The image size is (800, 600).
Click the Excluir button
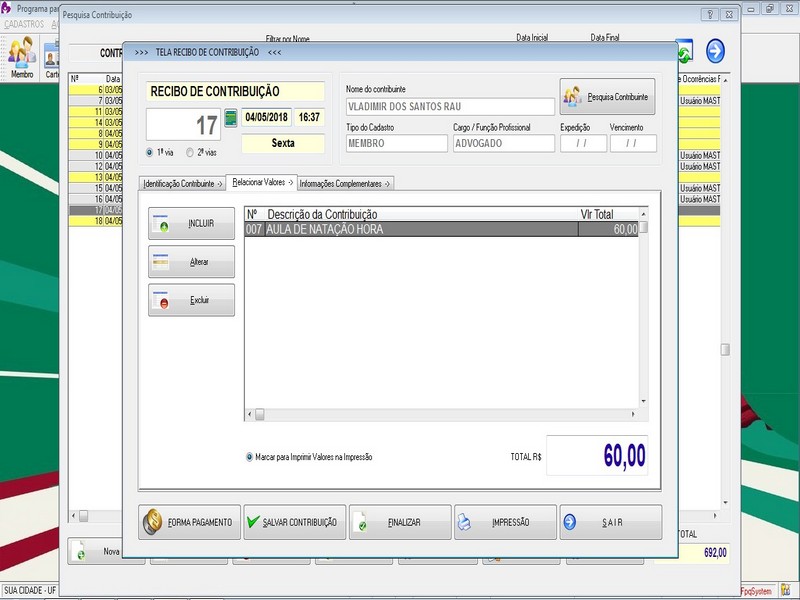[191, 300]
